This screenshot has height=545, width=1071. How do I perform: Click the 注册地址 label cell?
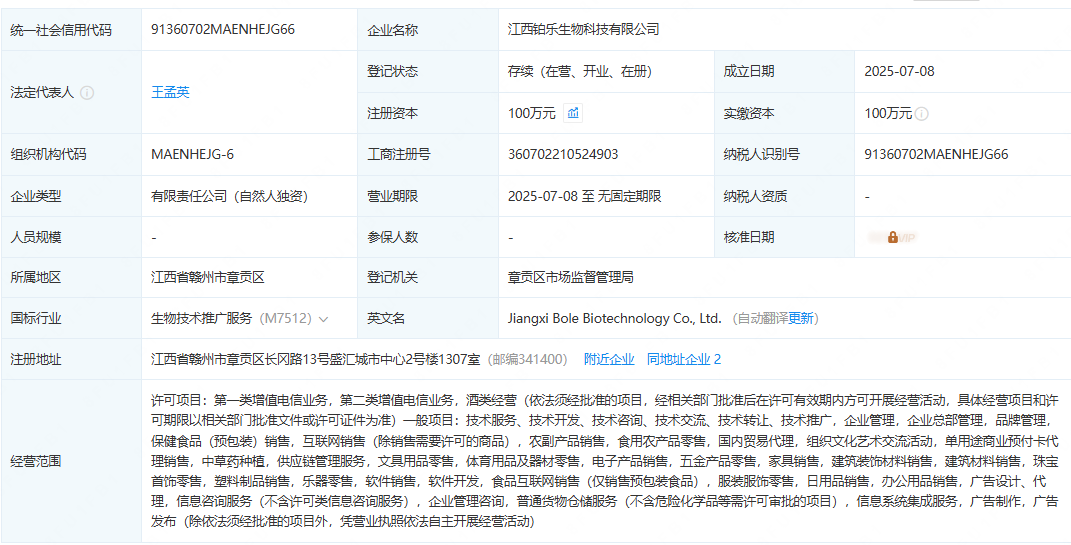71,359
